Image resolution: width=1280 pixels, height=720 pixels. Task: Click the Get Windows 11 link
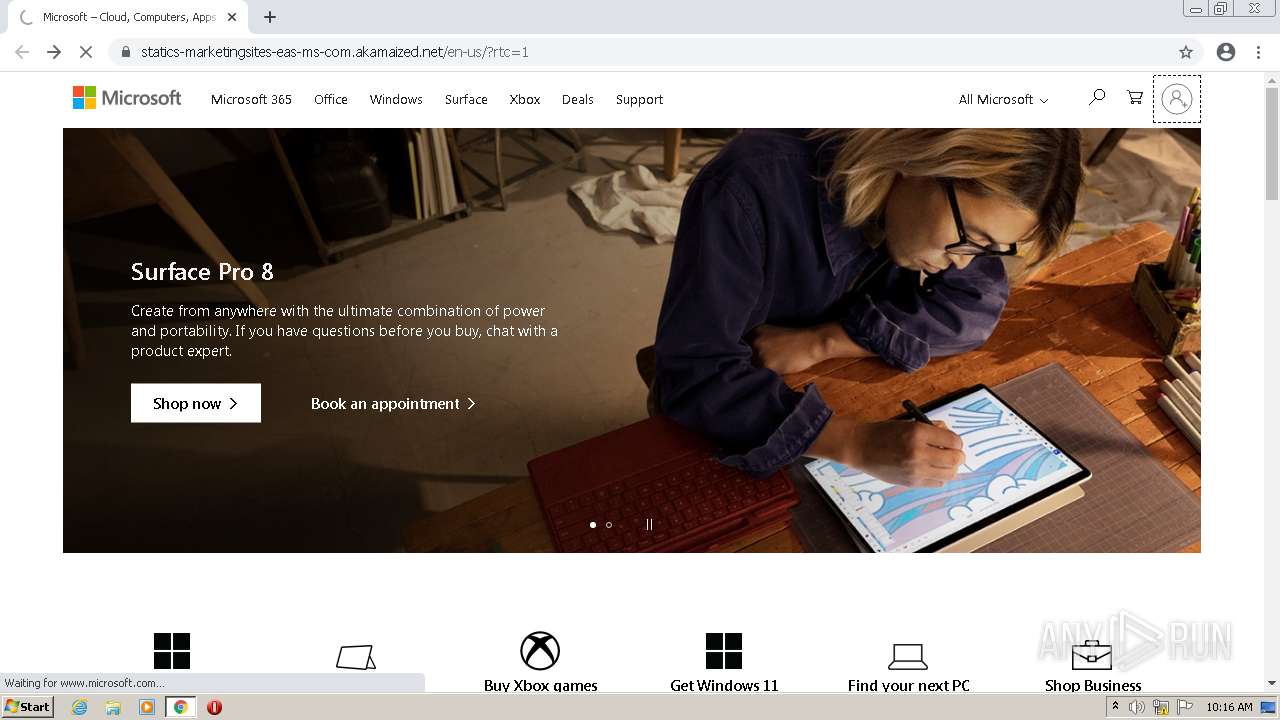coord(724,685)
